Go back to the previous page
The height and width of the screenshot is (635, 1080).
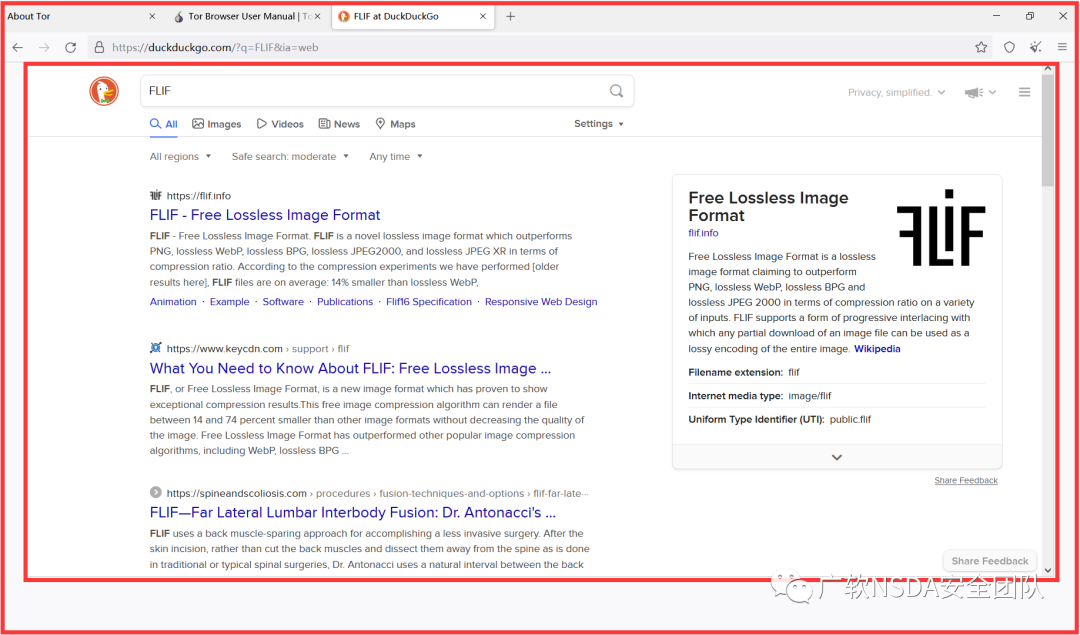(18, 48)
